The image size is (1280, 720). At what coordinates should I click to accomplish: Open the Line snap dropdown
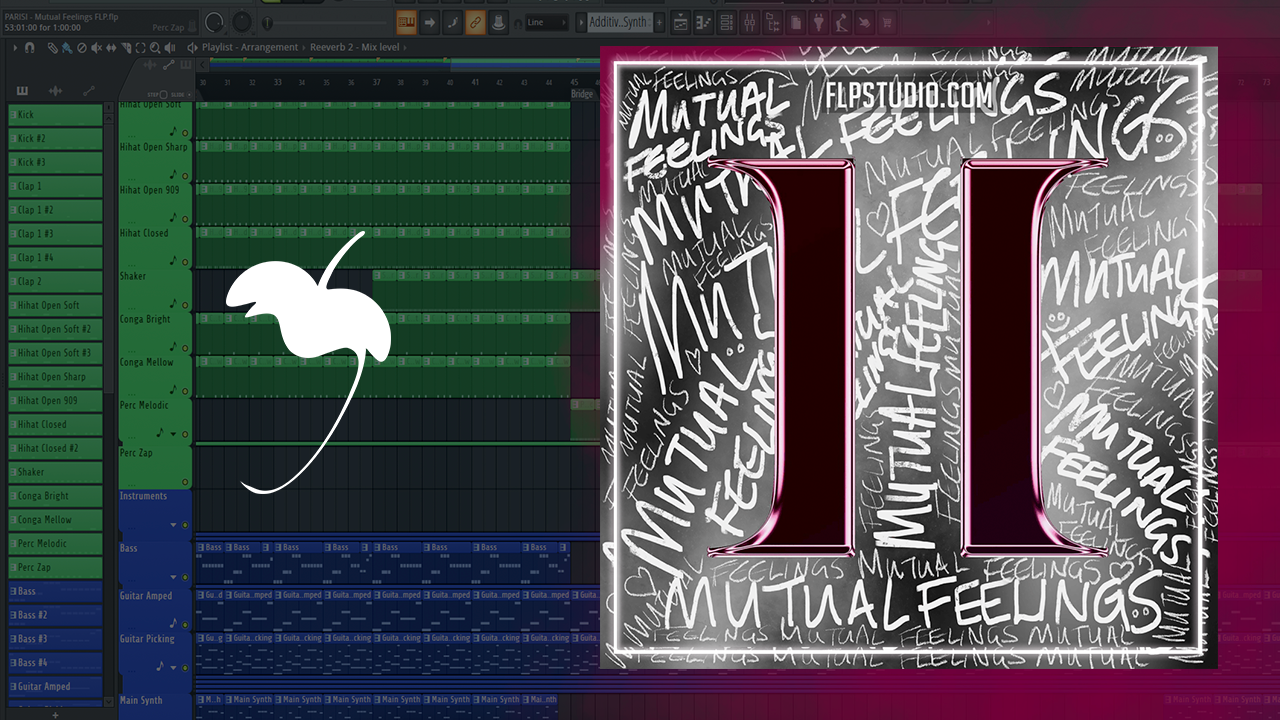(x=547, y=22)
